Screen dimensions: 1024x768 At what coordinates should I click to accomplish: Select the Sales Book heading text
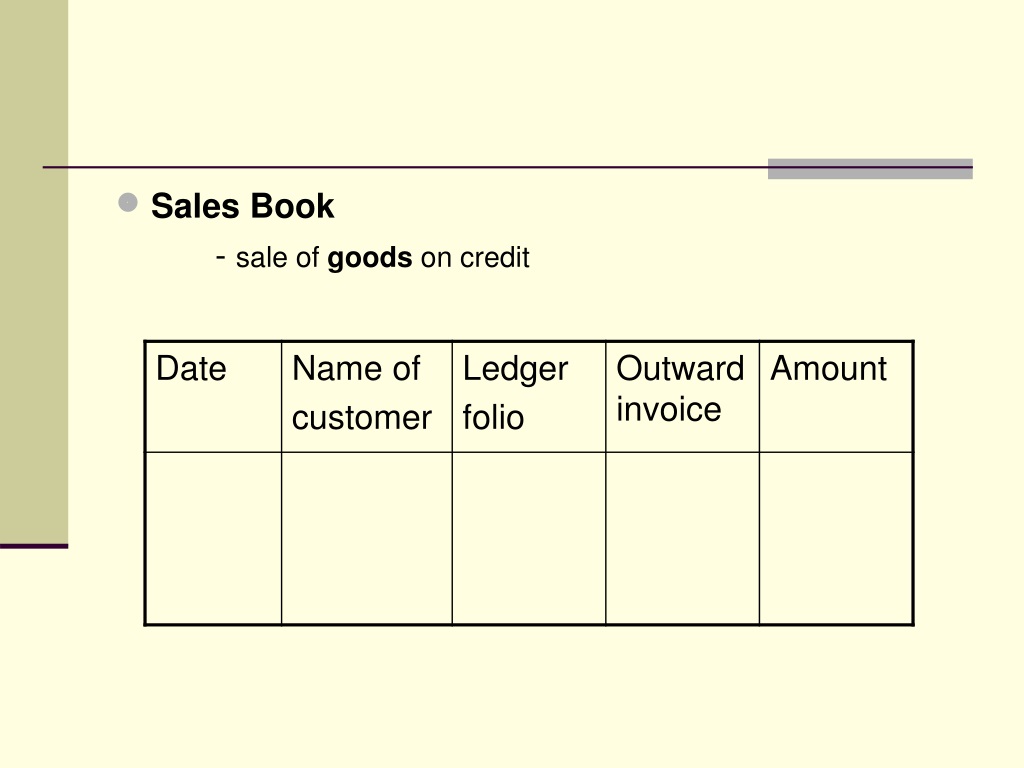point(242,206)
